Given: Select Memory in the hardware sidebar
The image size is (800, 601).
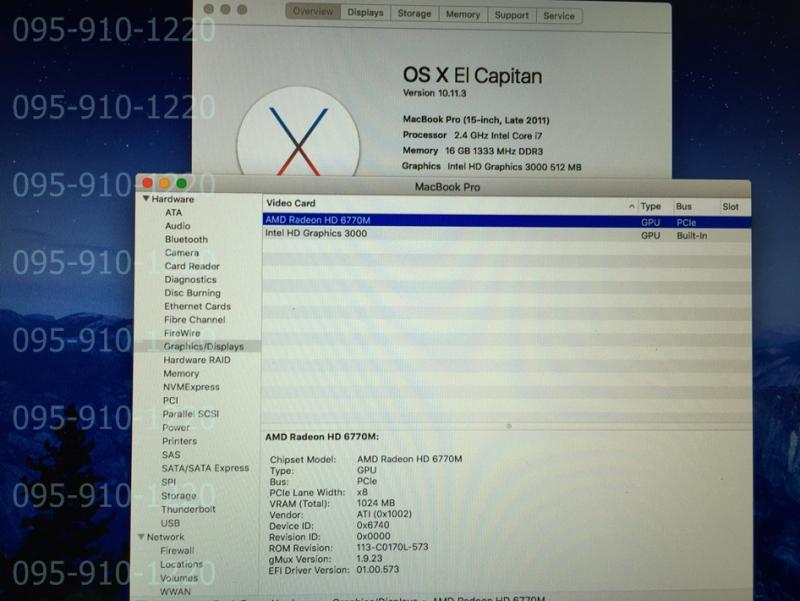Looking at the screenshot, I should point(181,373).
